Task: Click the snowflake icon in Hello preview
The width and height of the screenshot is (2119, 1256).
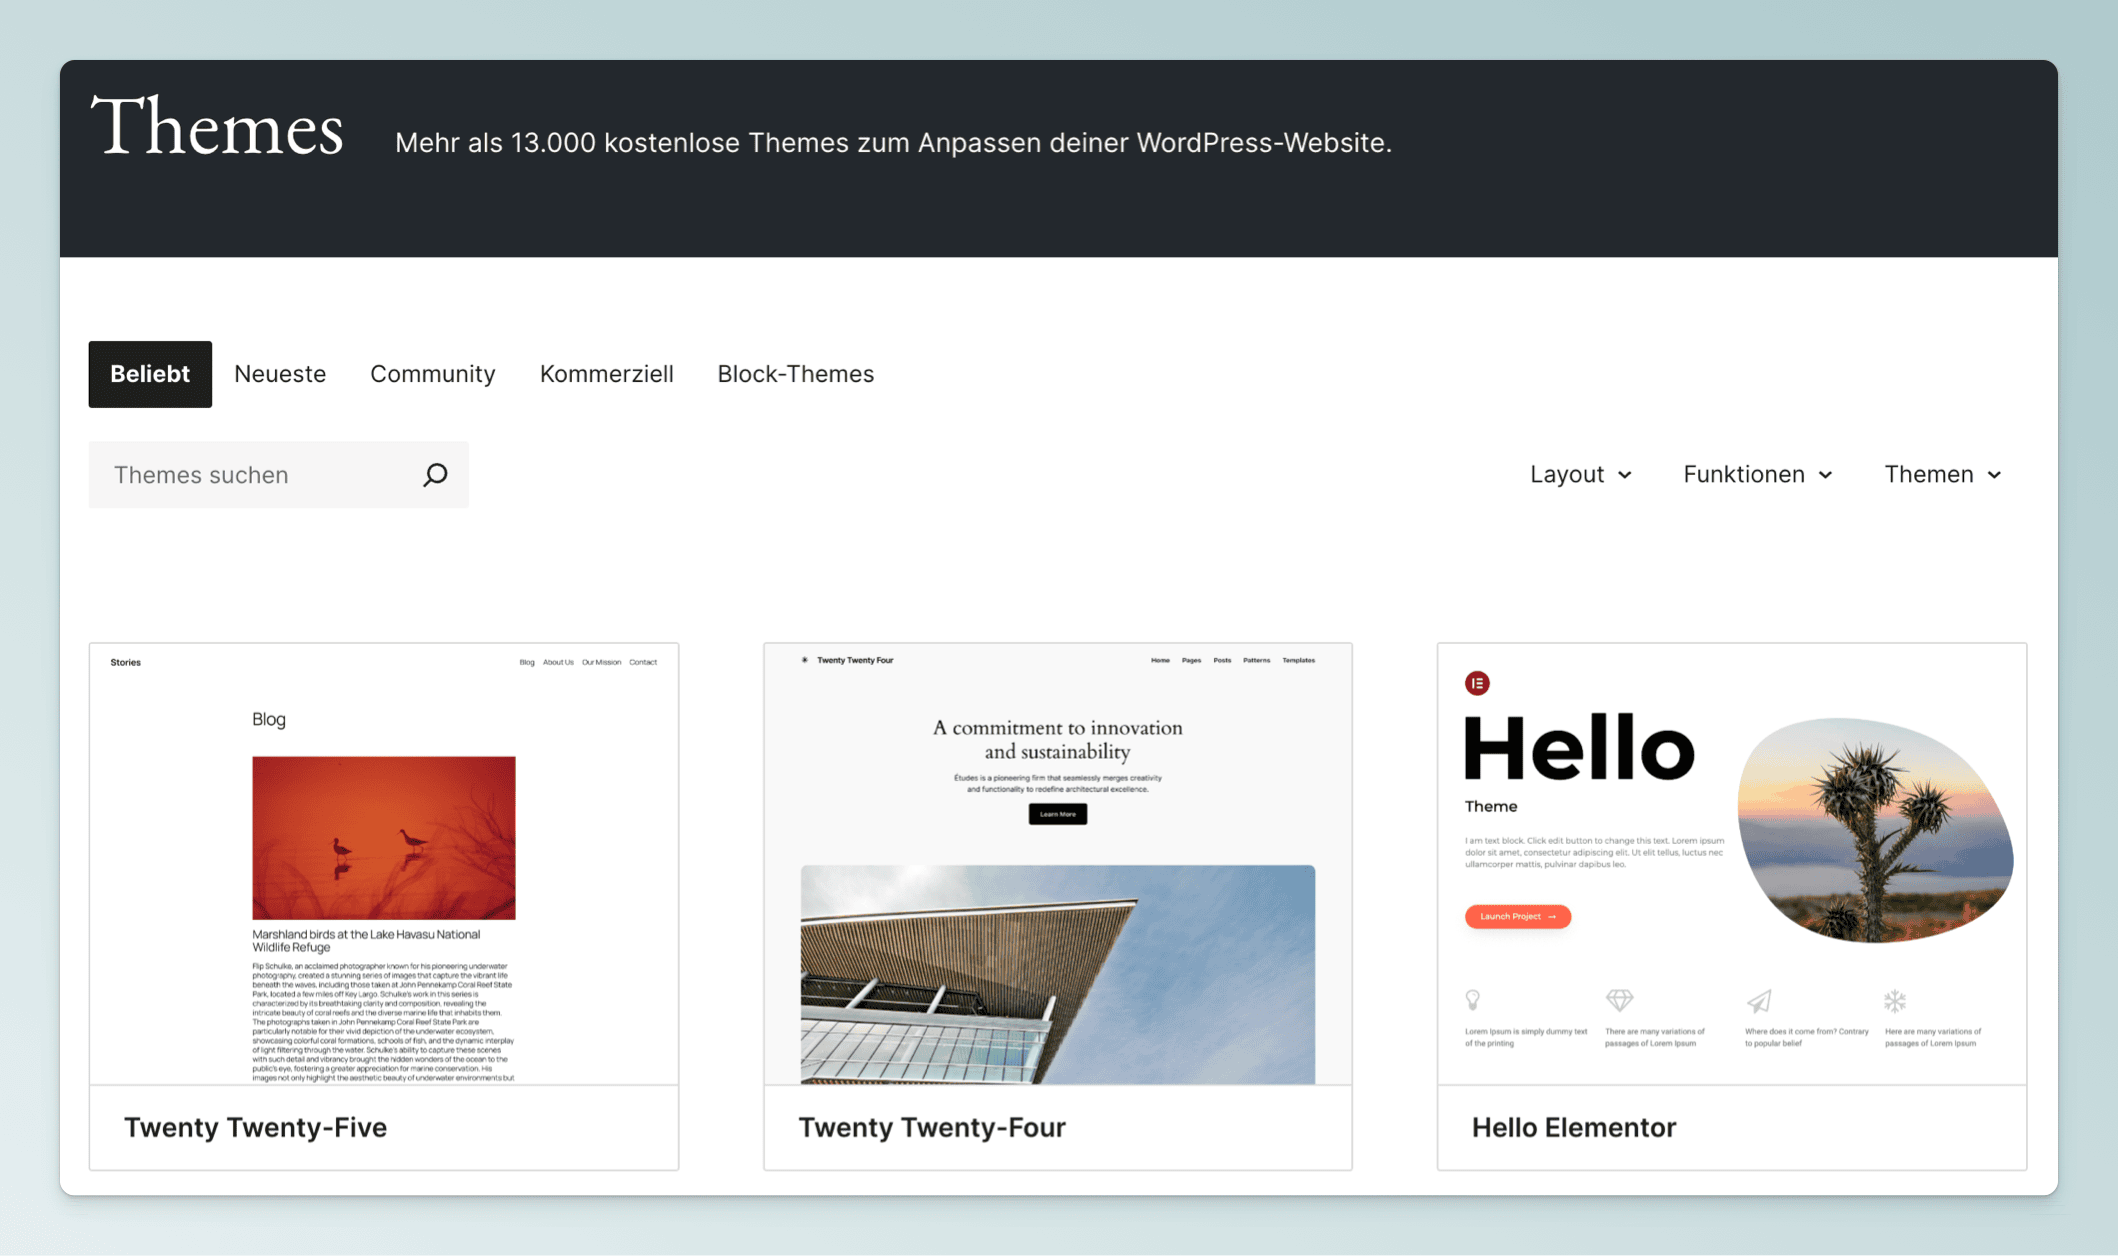Action: (1895, 1001)
